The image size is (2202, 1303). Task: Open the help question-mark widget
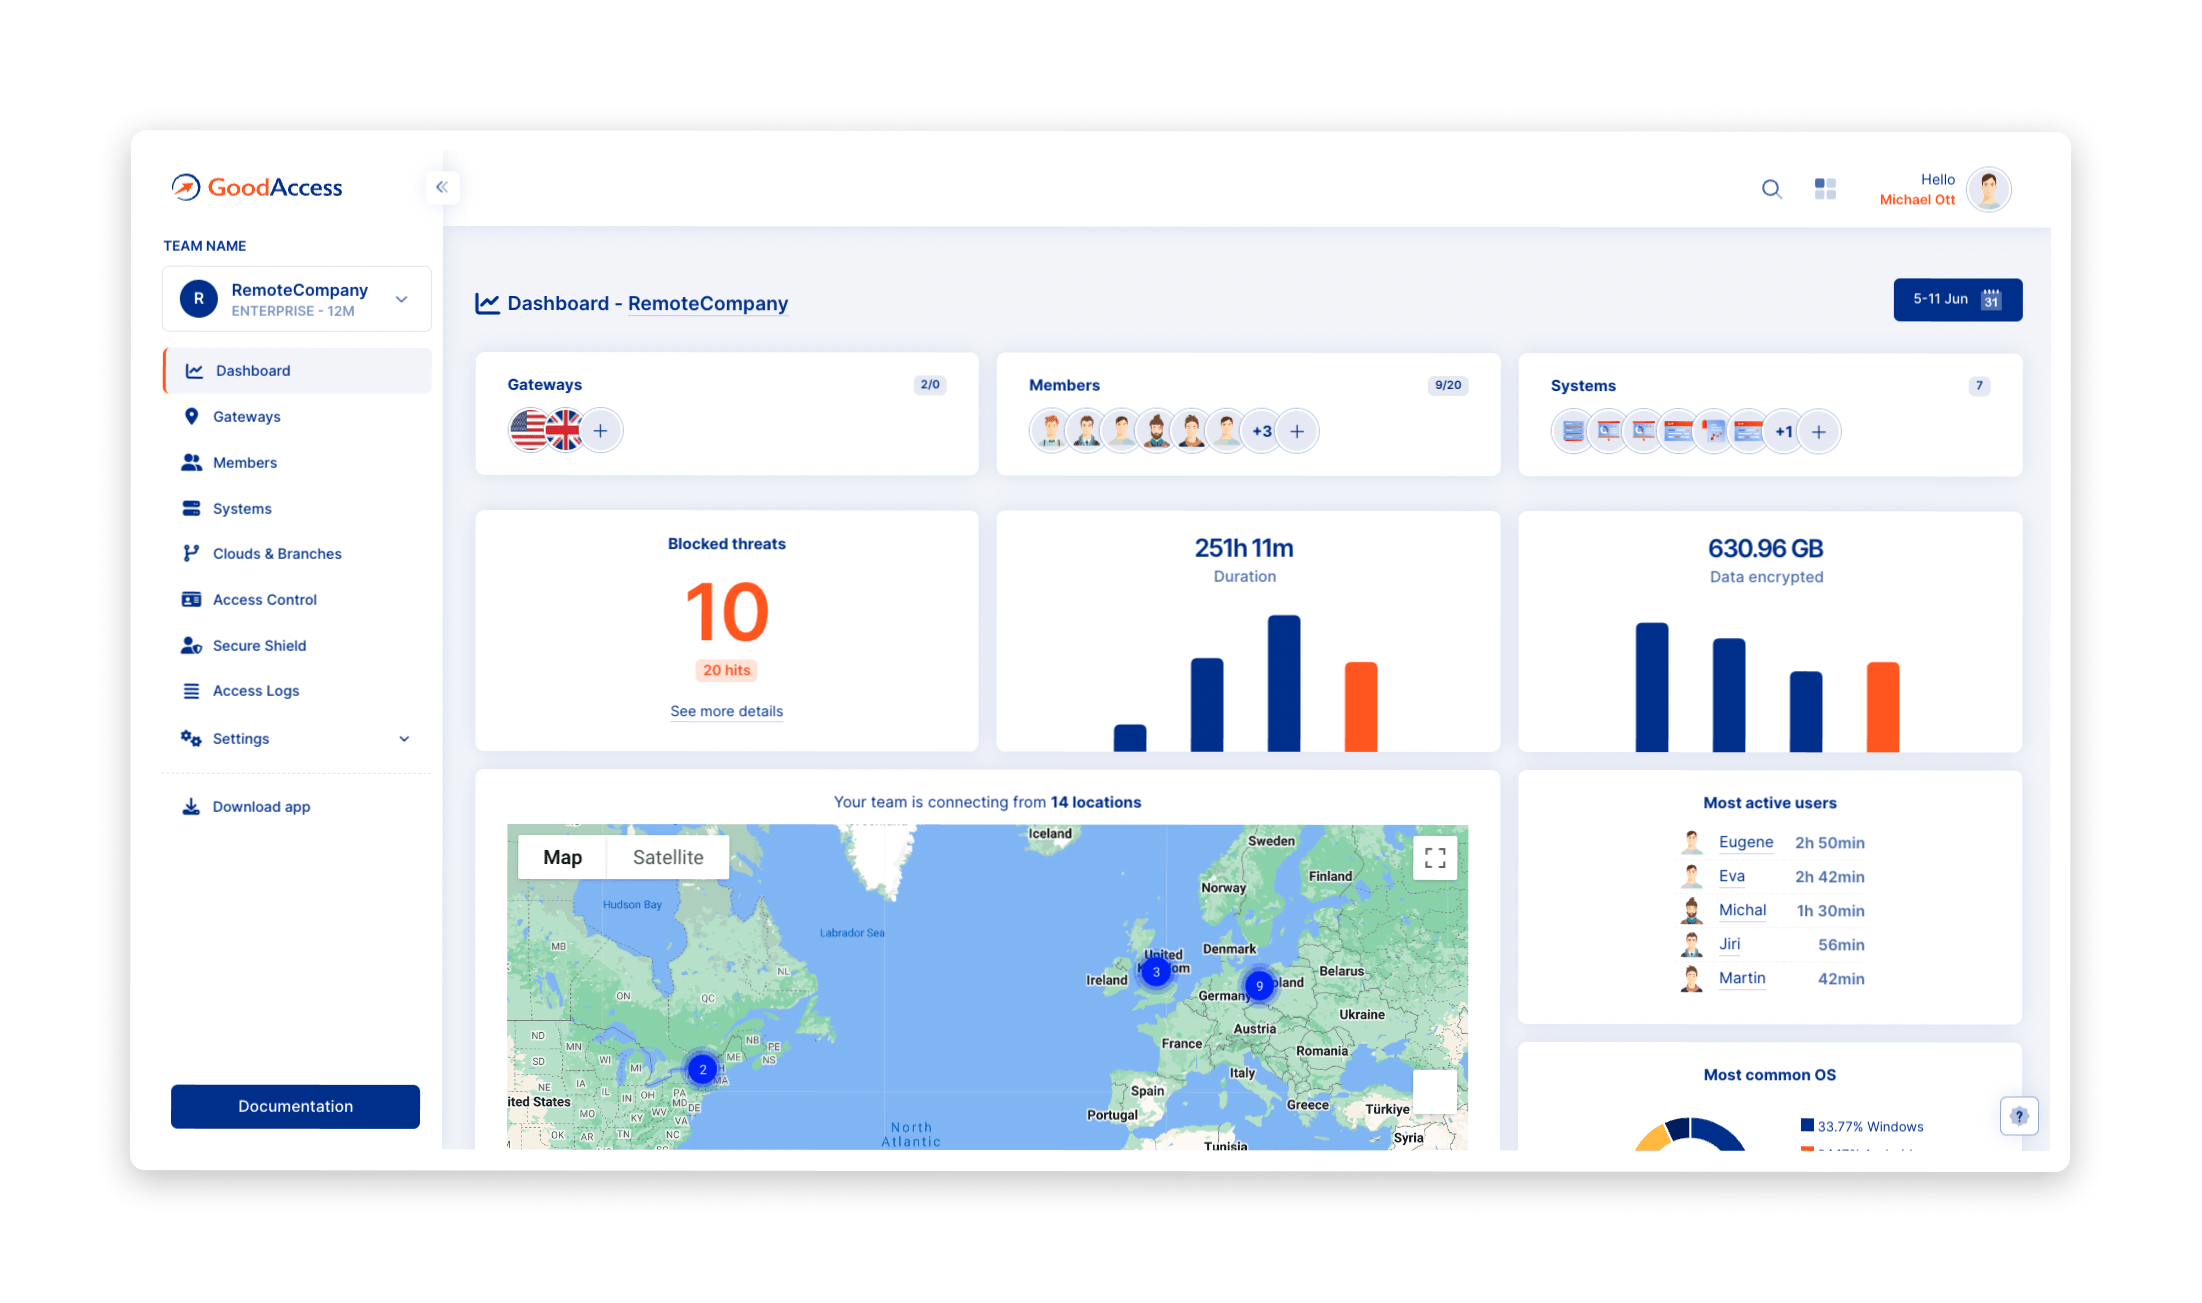pos(2019,1116)
